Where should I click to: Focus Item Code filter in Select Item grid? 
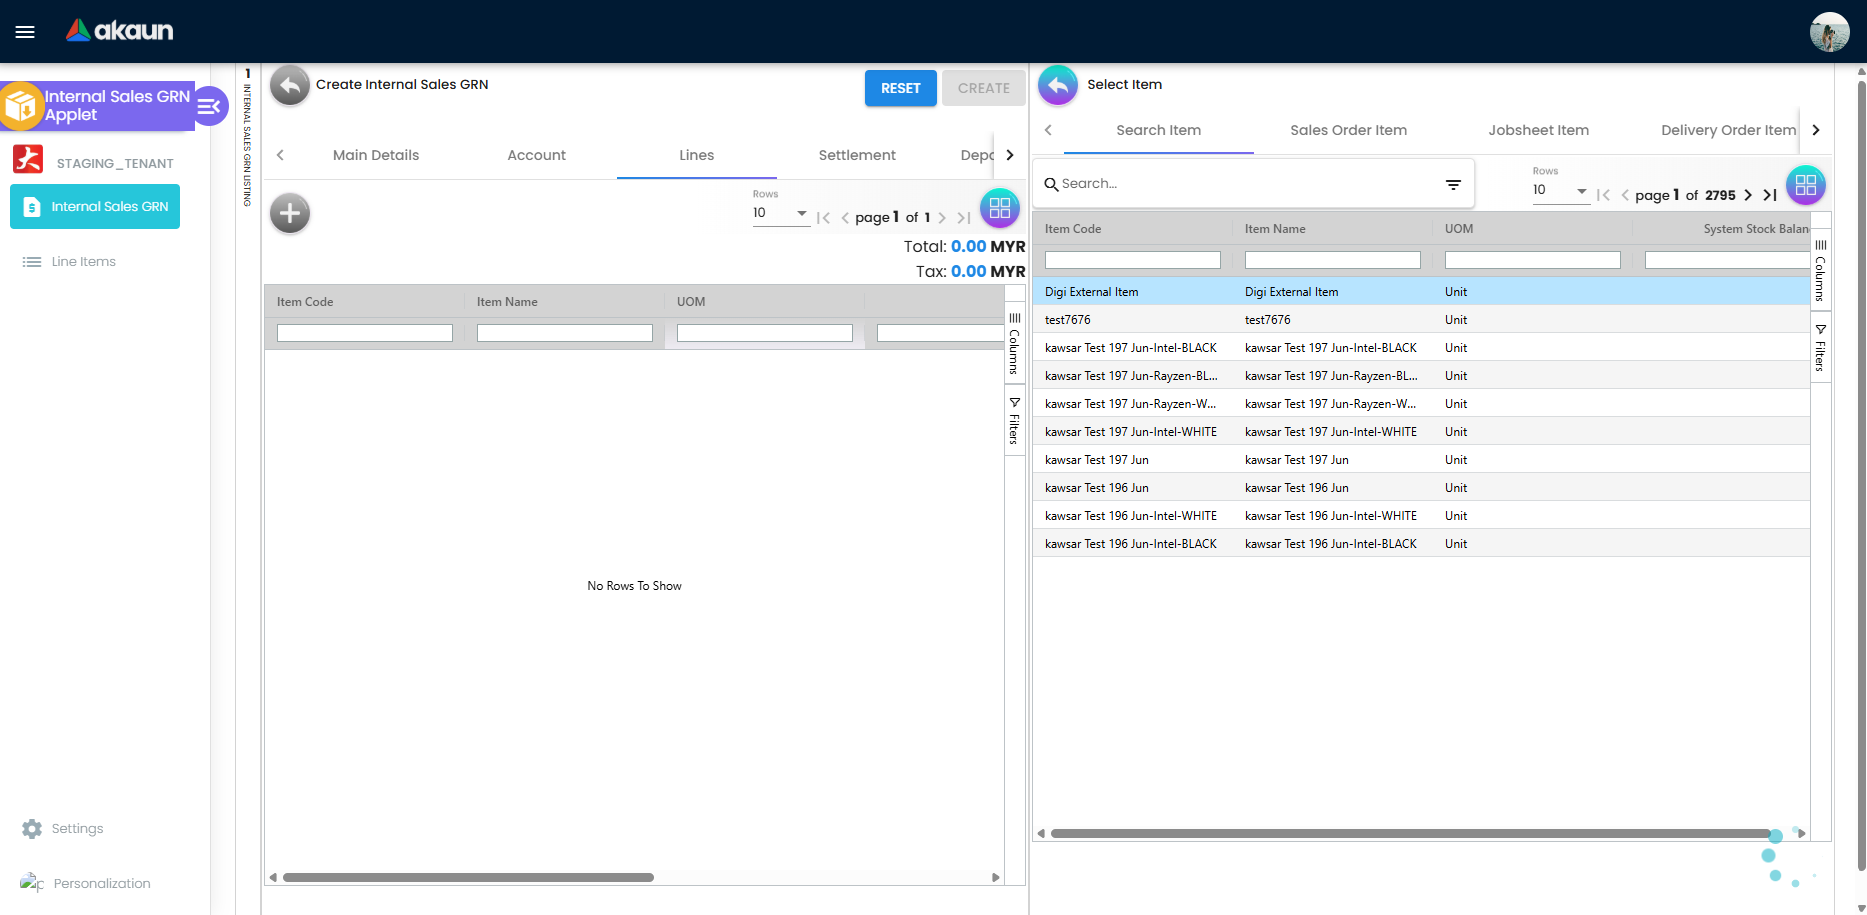[1132, 260]
